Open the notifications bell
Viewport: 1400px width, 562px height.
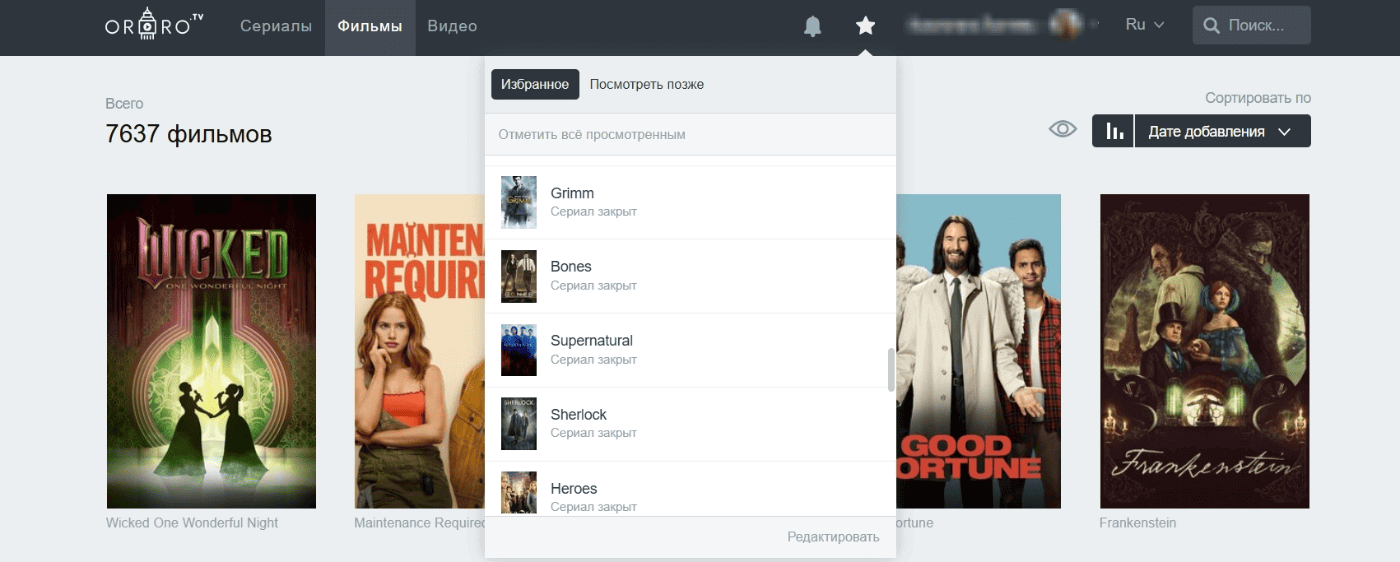click(813, 26)
